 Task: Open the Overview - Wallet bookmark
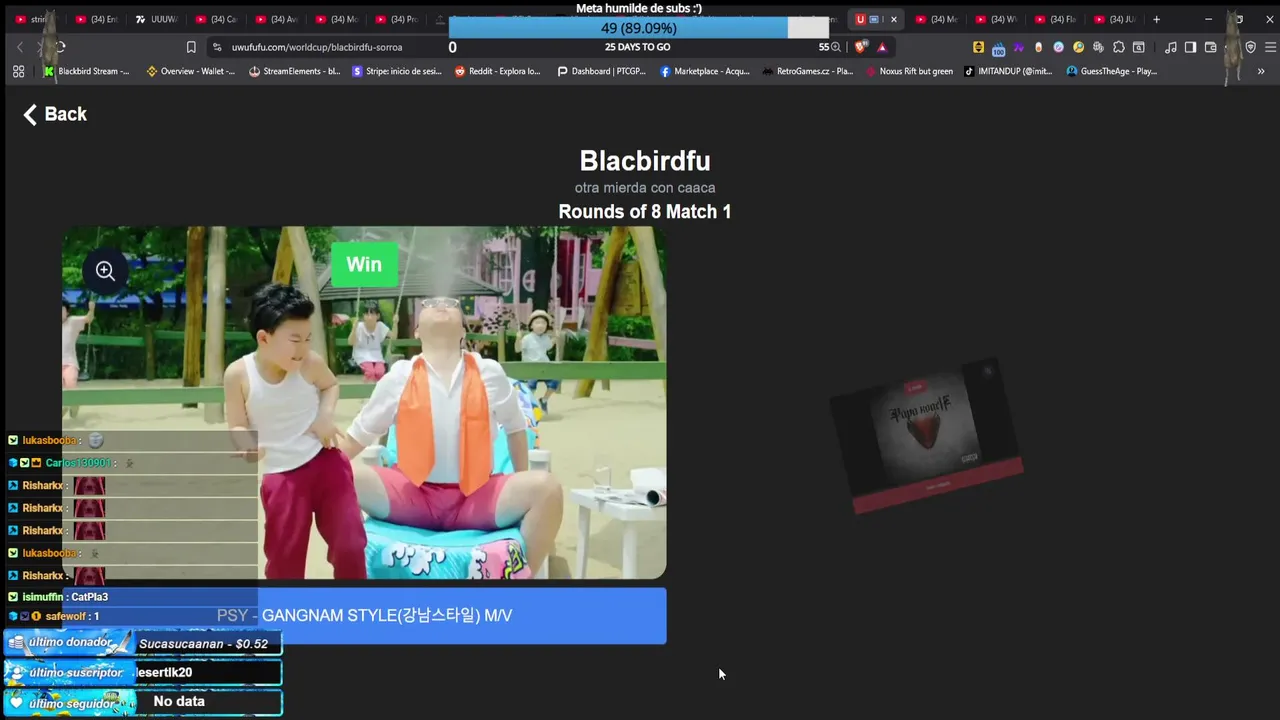[x=190, y=71]
